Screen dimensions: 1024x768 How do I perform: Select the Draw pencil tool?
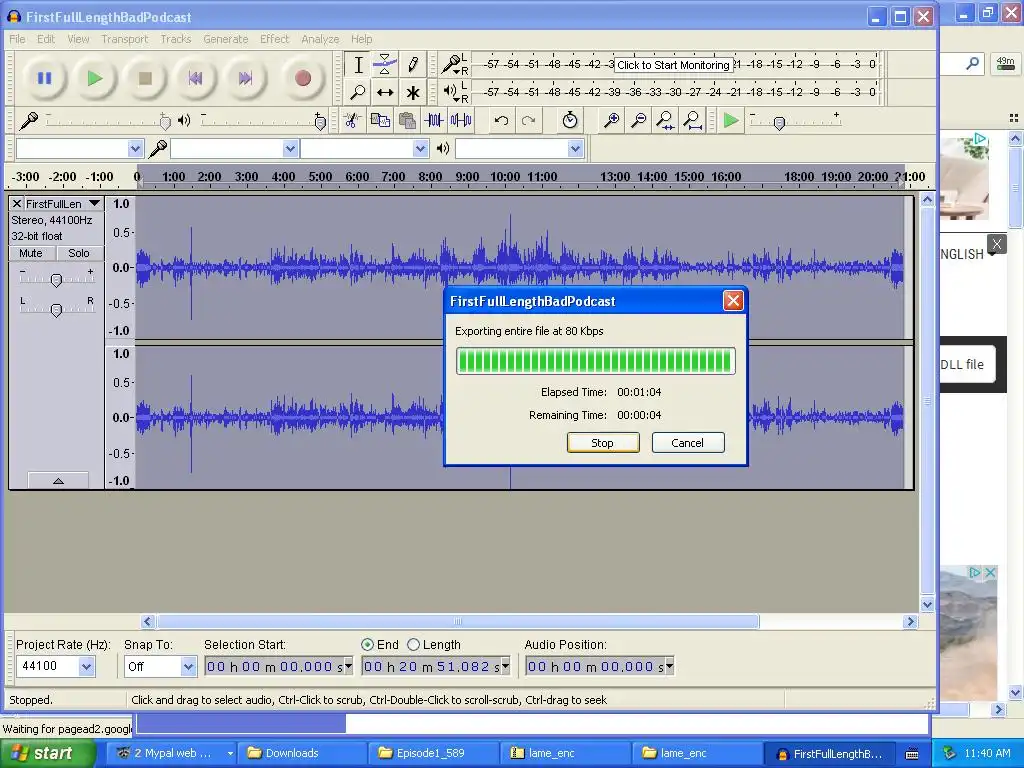click(x=413, y=65)
